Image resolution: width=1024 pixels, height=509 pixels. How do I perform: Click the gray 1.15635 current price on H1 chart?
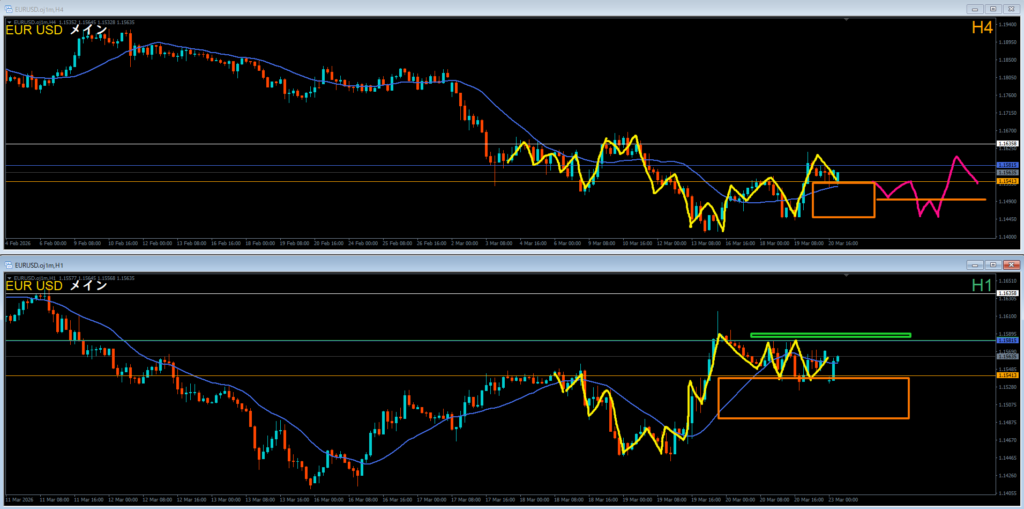point(1006,356)
